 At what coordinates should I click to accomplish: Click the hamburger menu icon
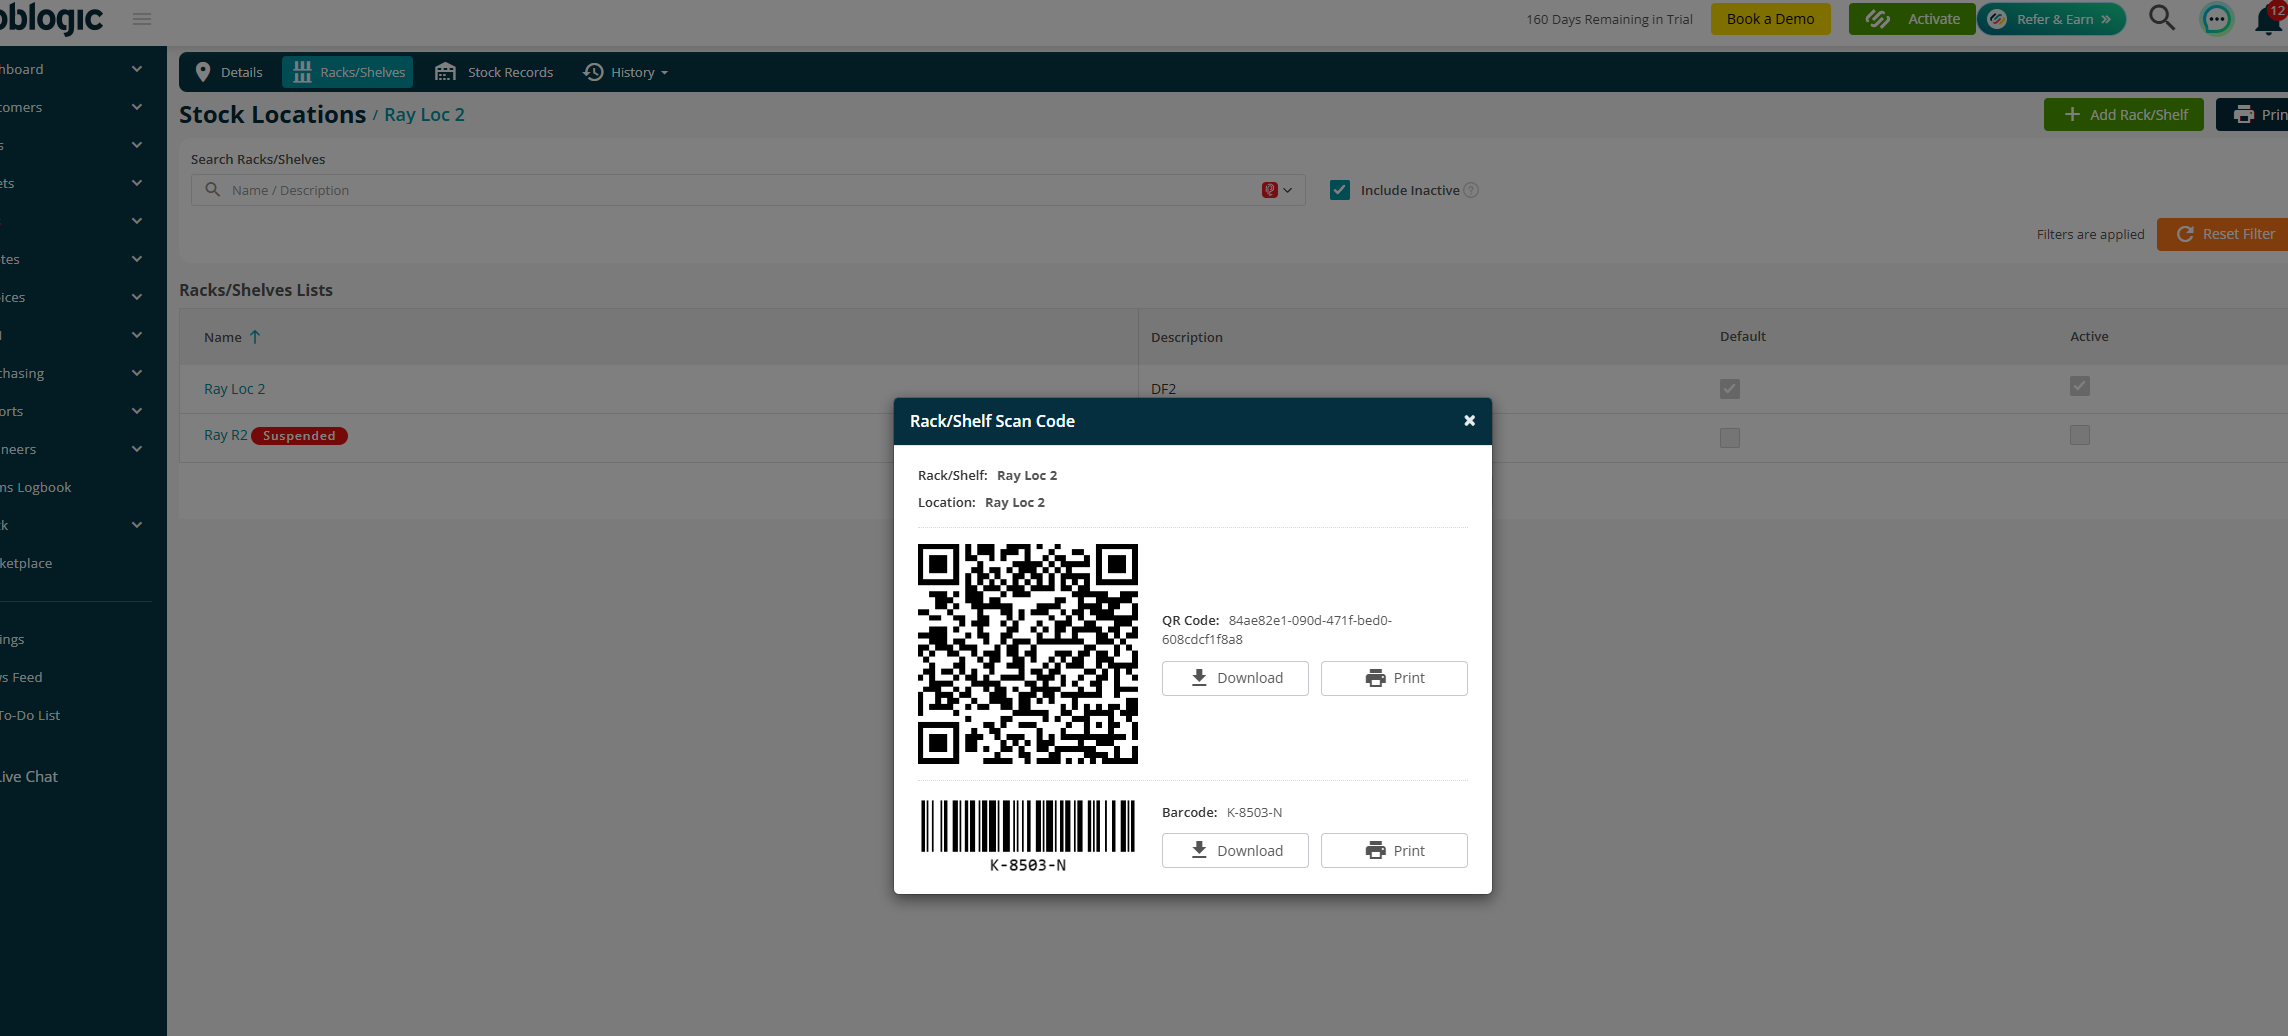142,19
